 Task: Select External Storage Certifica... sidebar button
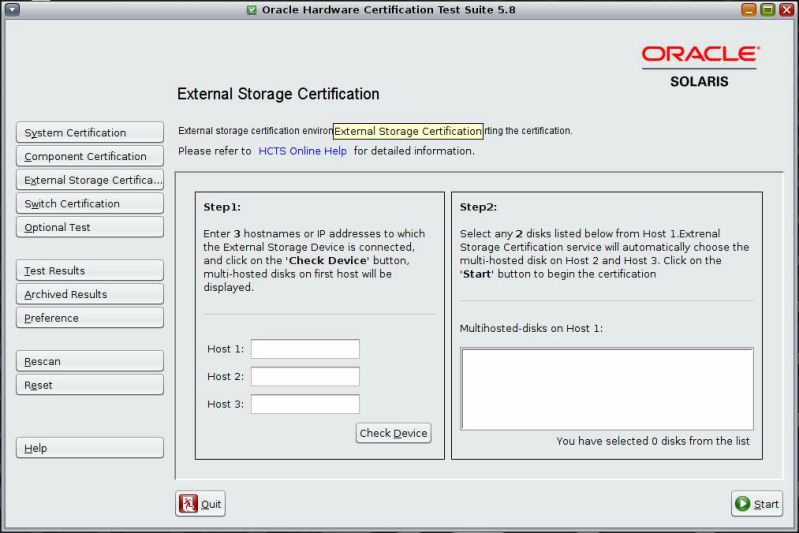(x=90, y=180)
